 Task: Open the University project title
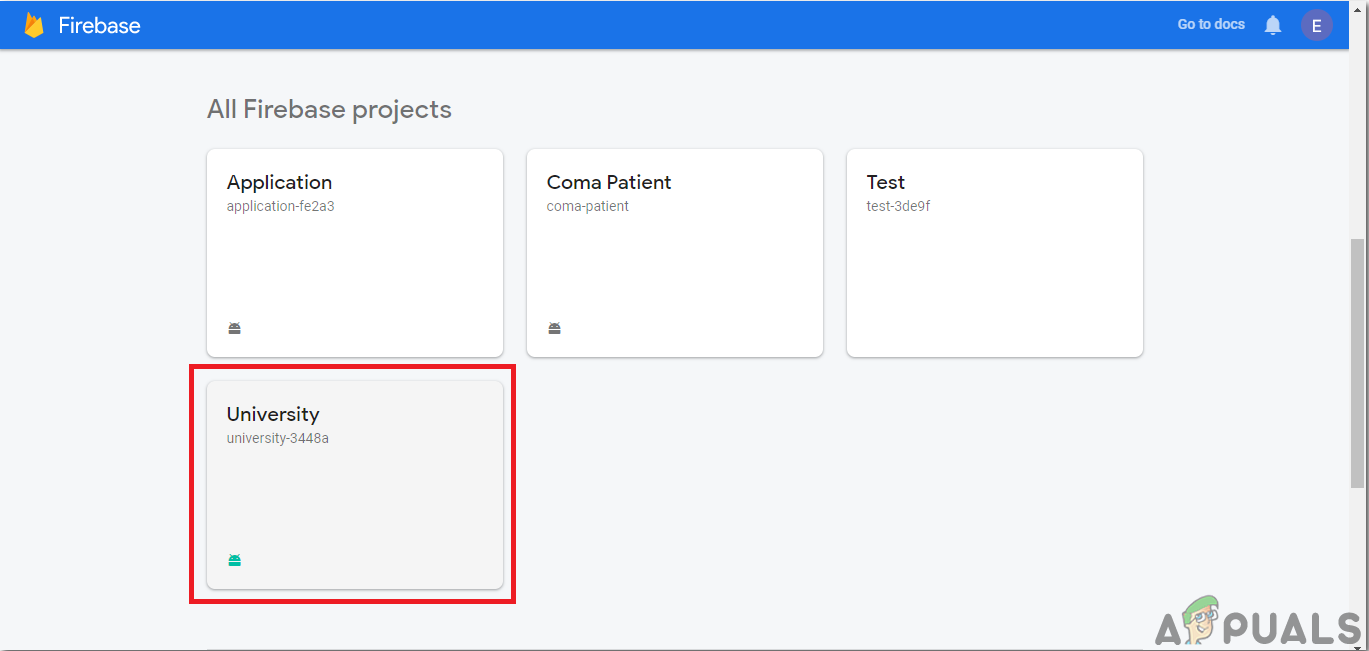pyautogui.click(x=273, y=414)
